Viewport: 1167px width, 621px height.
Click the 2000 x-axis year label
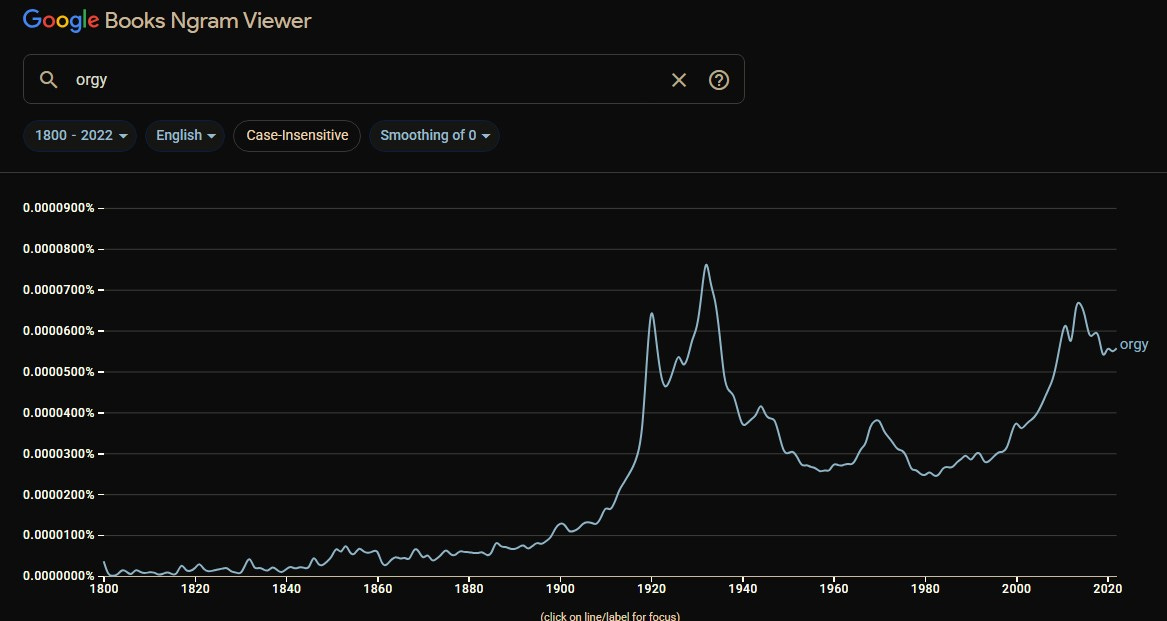[1016, 588]
